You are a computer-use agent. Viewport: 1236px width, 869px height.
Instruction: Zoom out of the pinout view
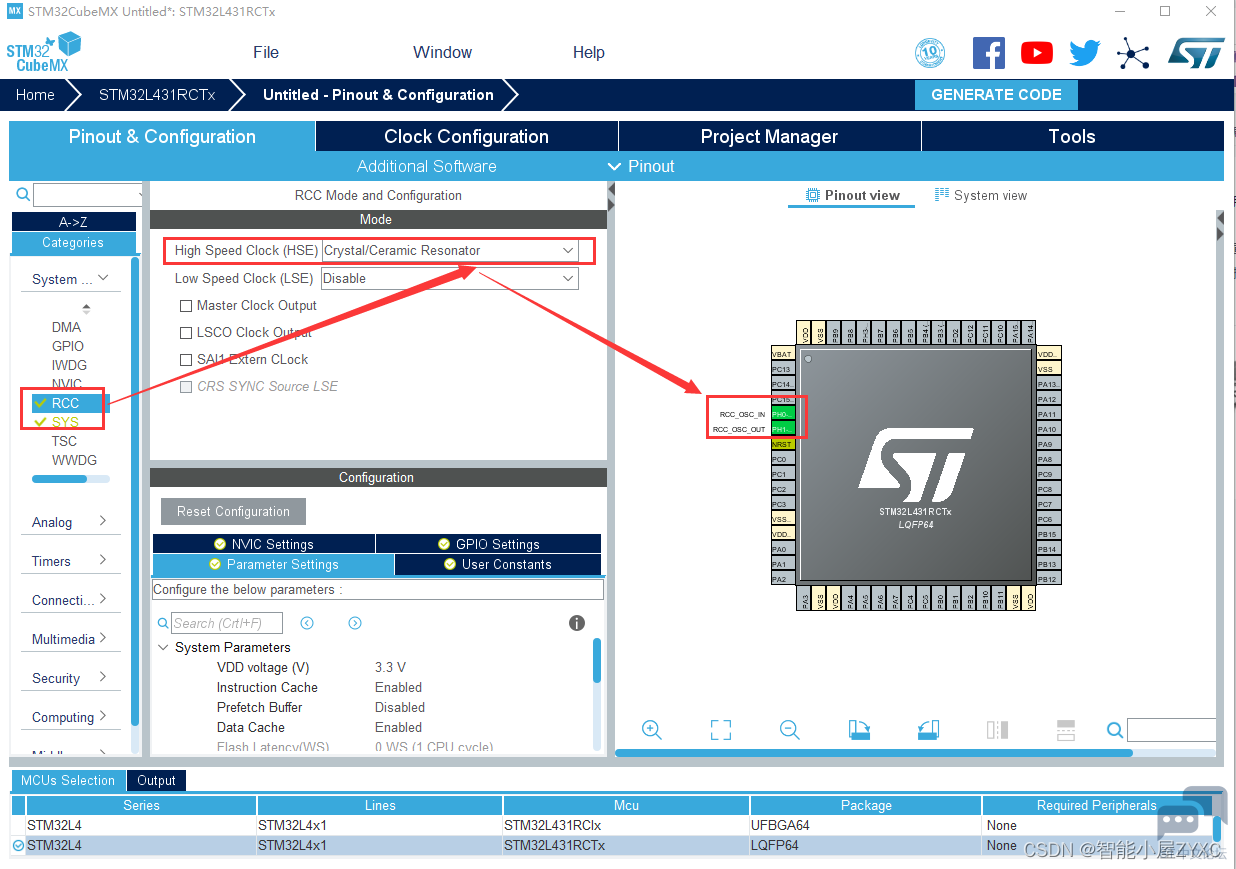(x=790, y=730)
